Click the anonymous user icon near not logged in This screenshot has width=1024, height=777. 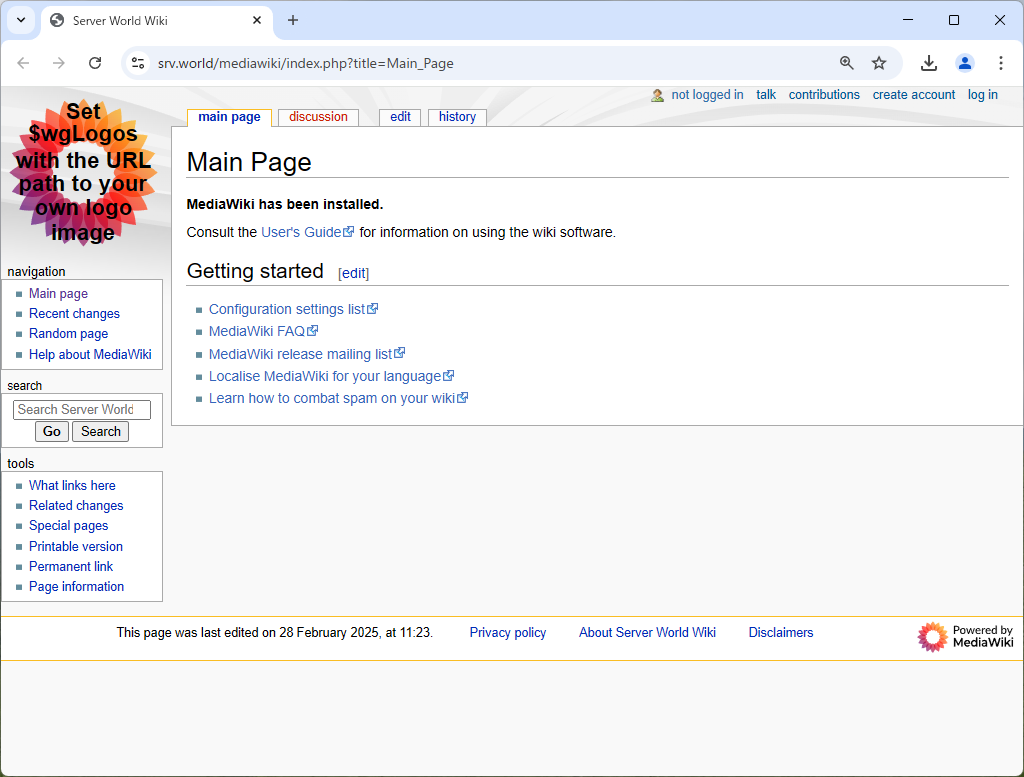657,95
